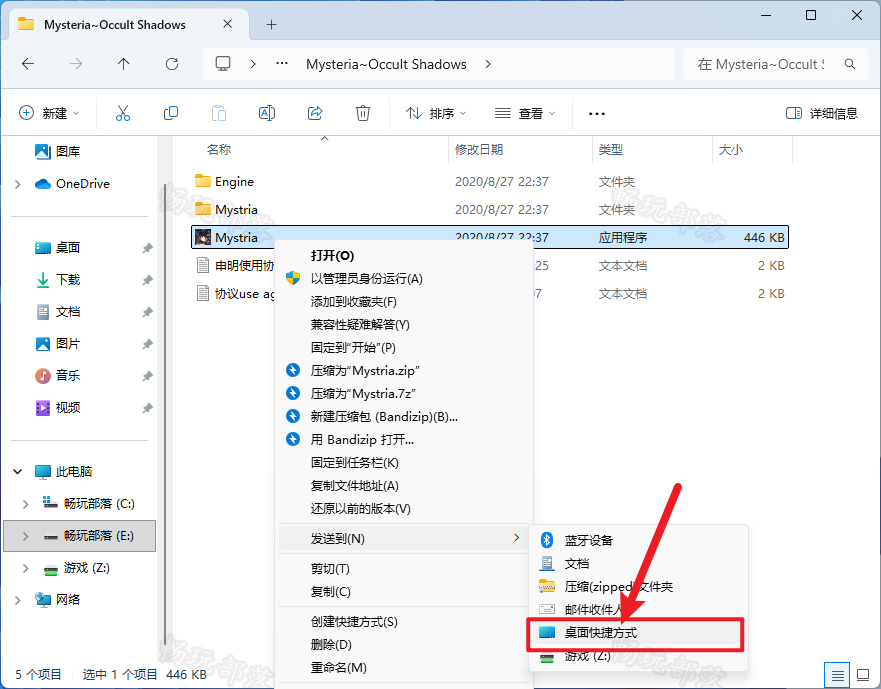Expand the 畅玩部落 (E:) drive
This screenshot has width=881, height=689.
tap(25, 536)
